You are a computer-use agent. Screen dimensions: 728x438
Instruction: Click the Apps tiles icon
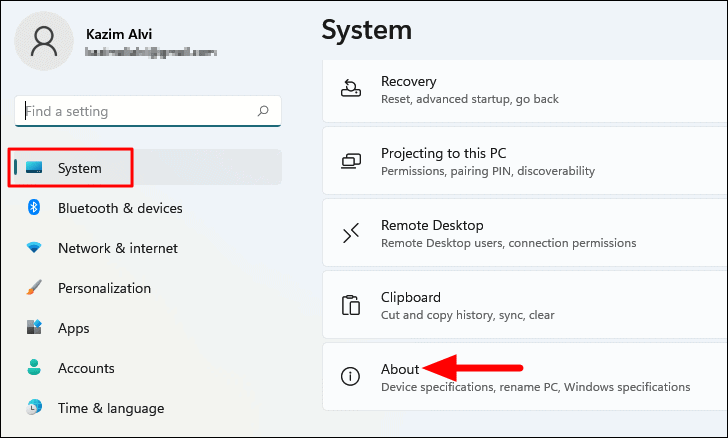click(x=34, y=327)
